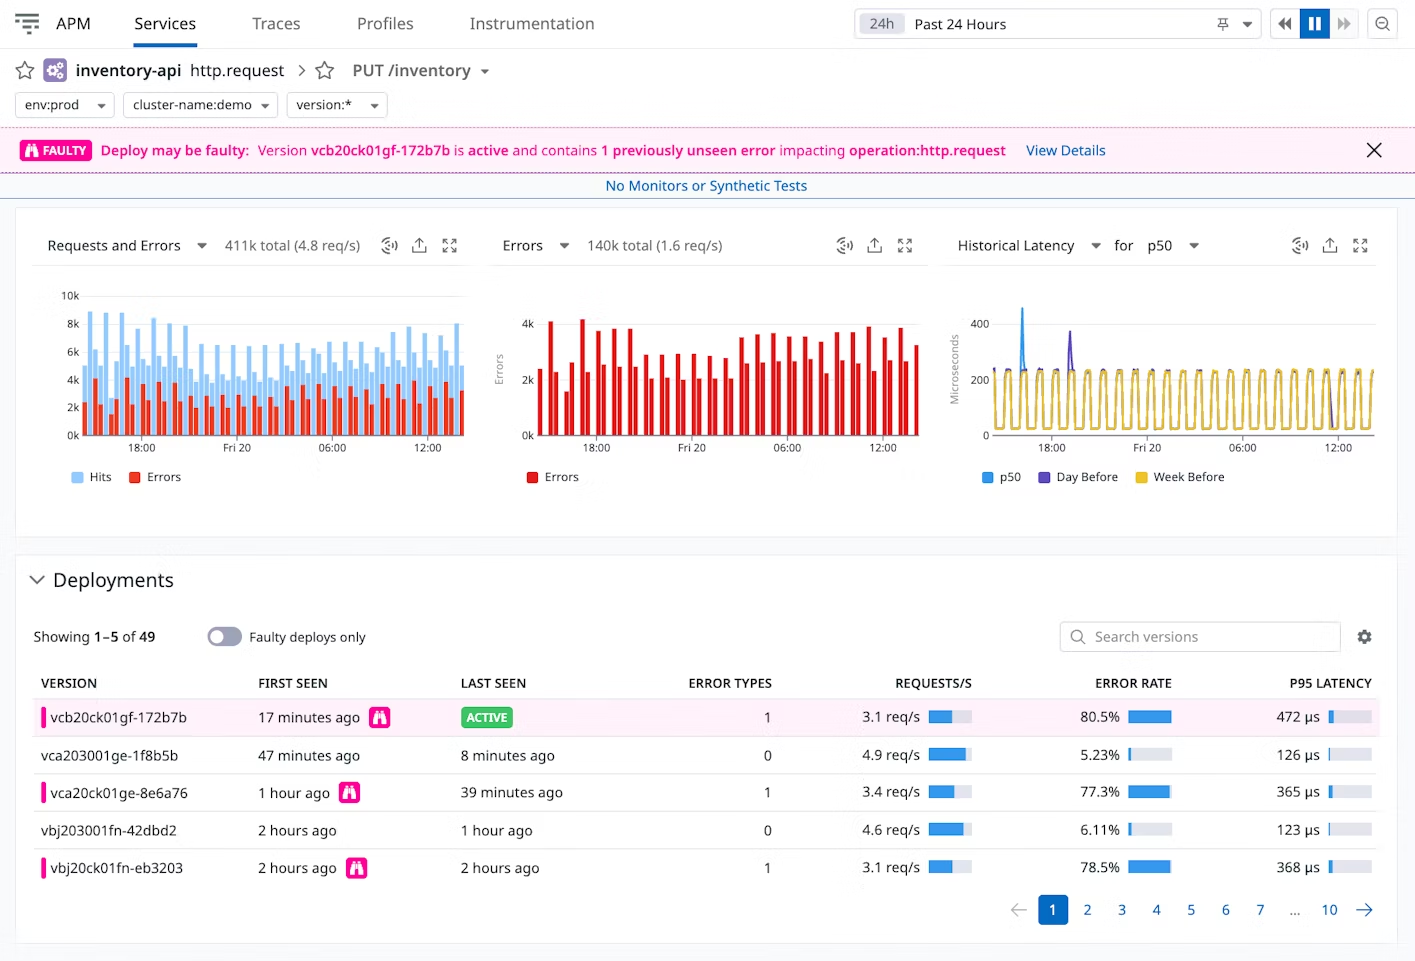This screenshot has width=1415, height=961.
Task: Click faulty binoculars icon on vcb20ck01gf-172b7b row
Action: (379, 718)
